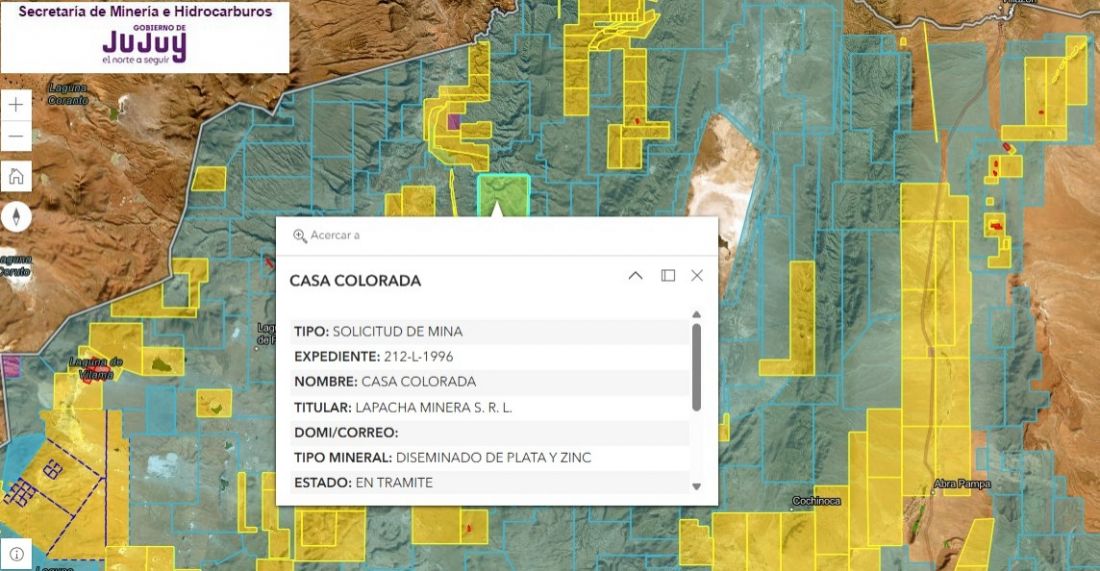This screenshot has height=571, width=1100.
Task: Click the Cochinoca place label on map
Action: click(815, 501)
